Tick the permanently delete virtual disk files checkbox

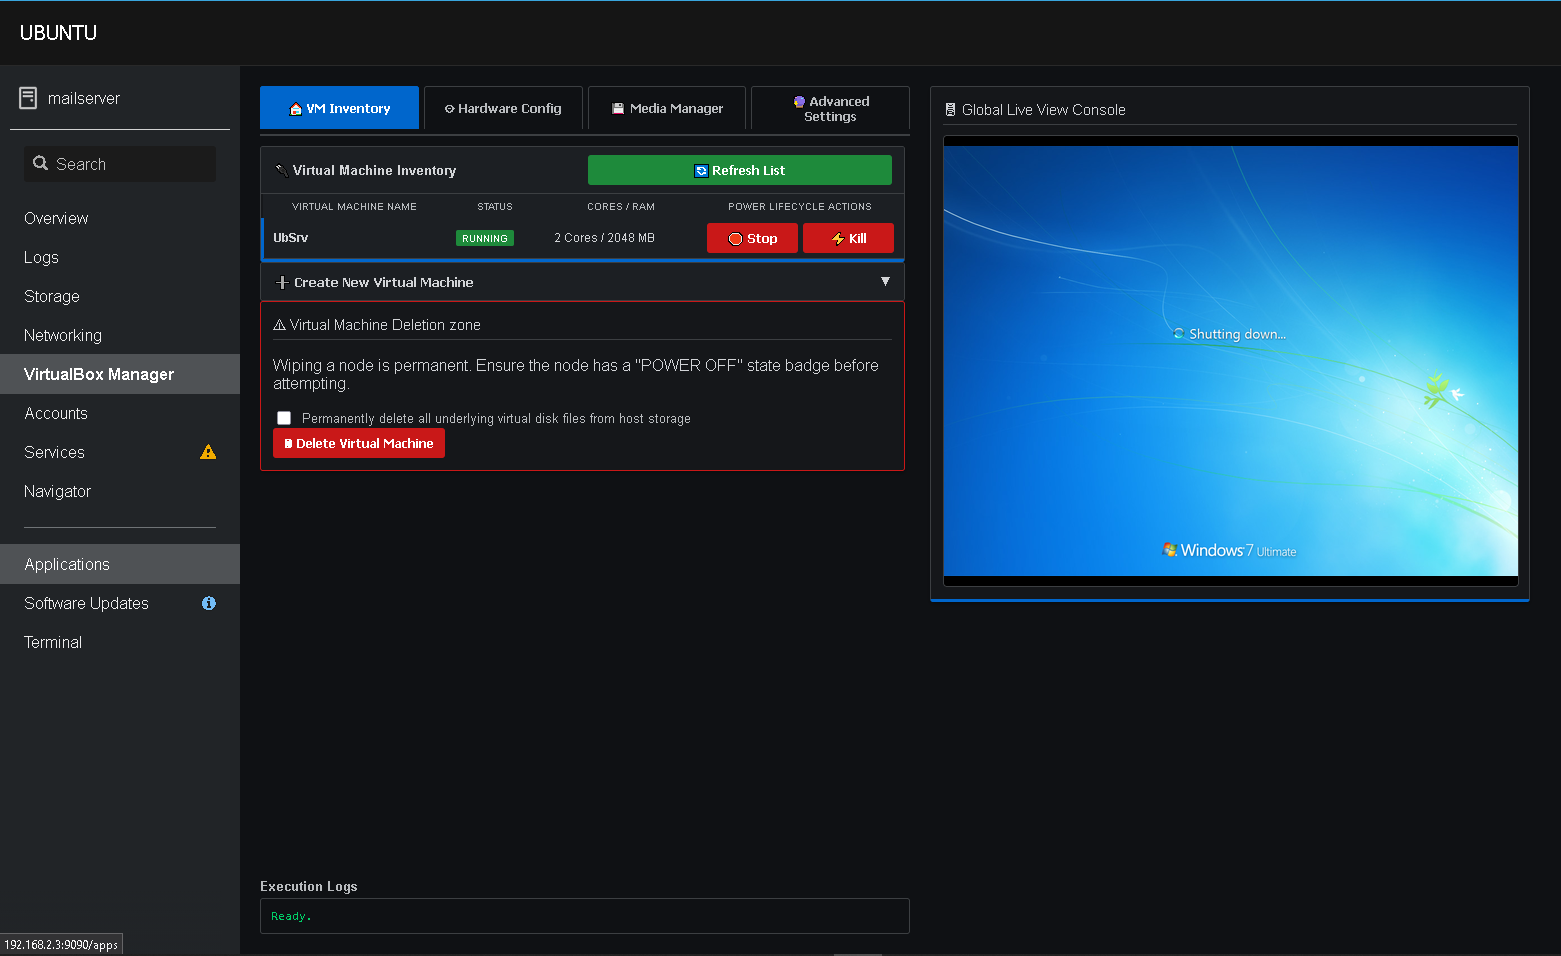284,418
